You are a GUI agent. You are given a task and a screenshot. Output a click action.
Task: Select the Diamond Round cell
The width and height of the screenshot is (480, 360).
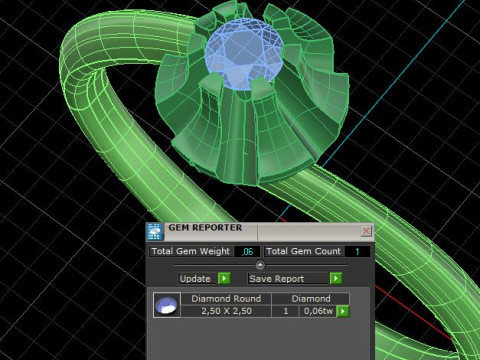(x=226, y=299)
